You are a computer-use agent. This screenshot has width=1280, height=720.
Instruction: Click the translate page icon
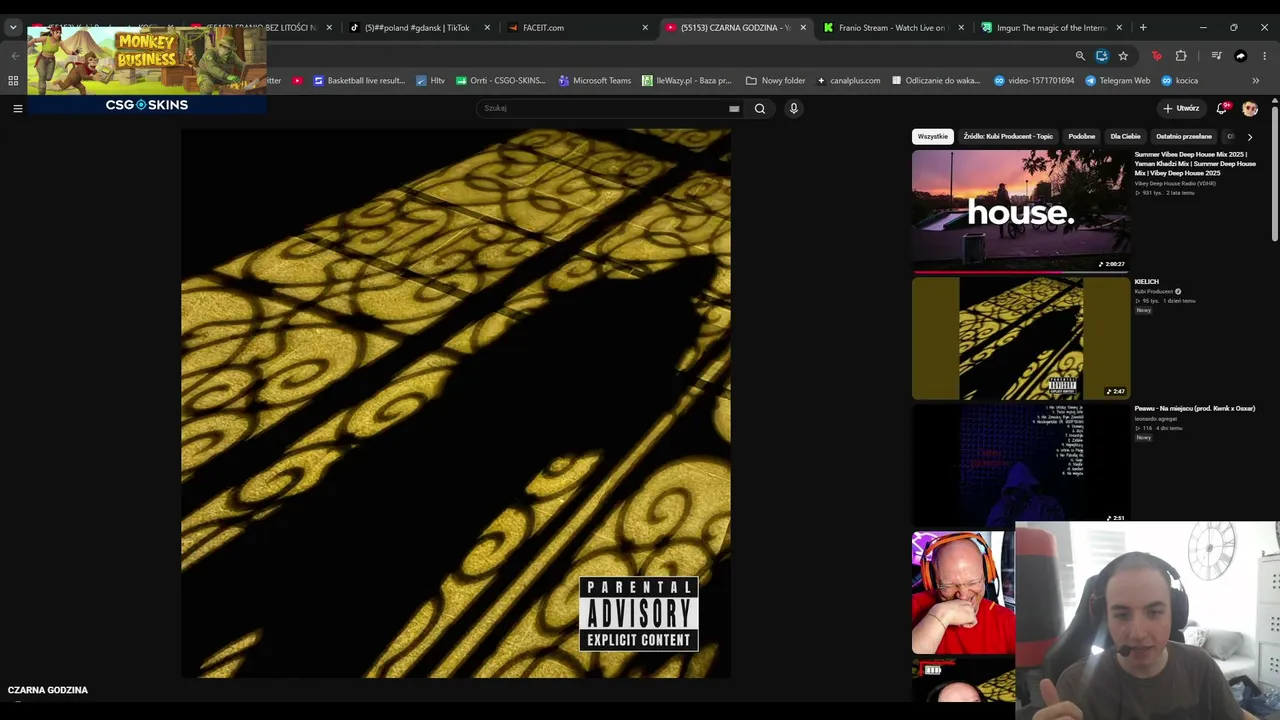coord(1102,56)
